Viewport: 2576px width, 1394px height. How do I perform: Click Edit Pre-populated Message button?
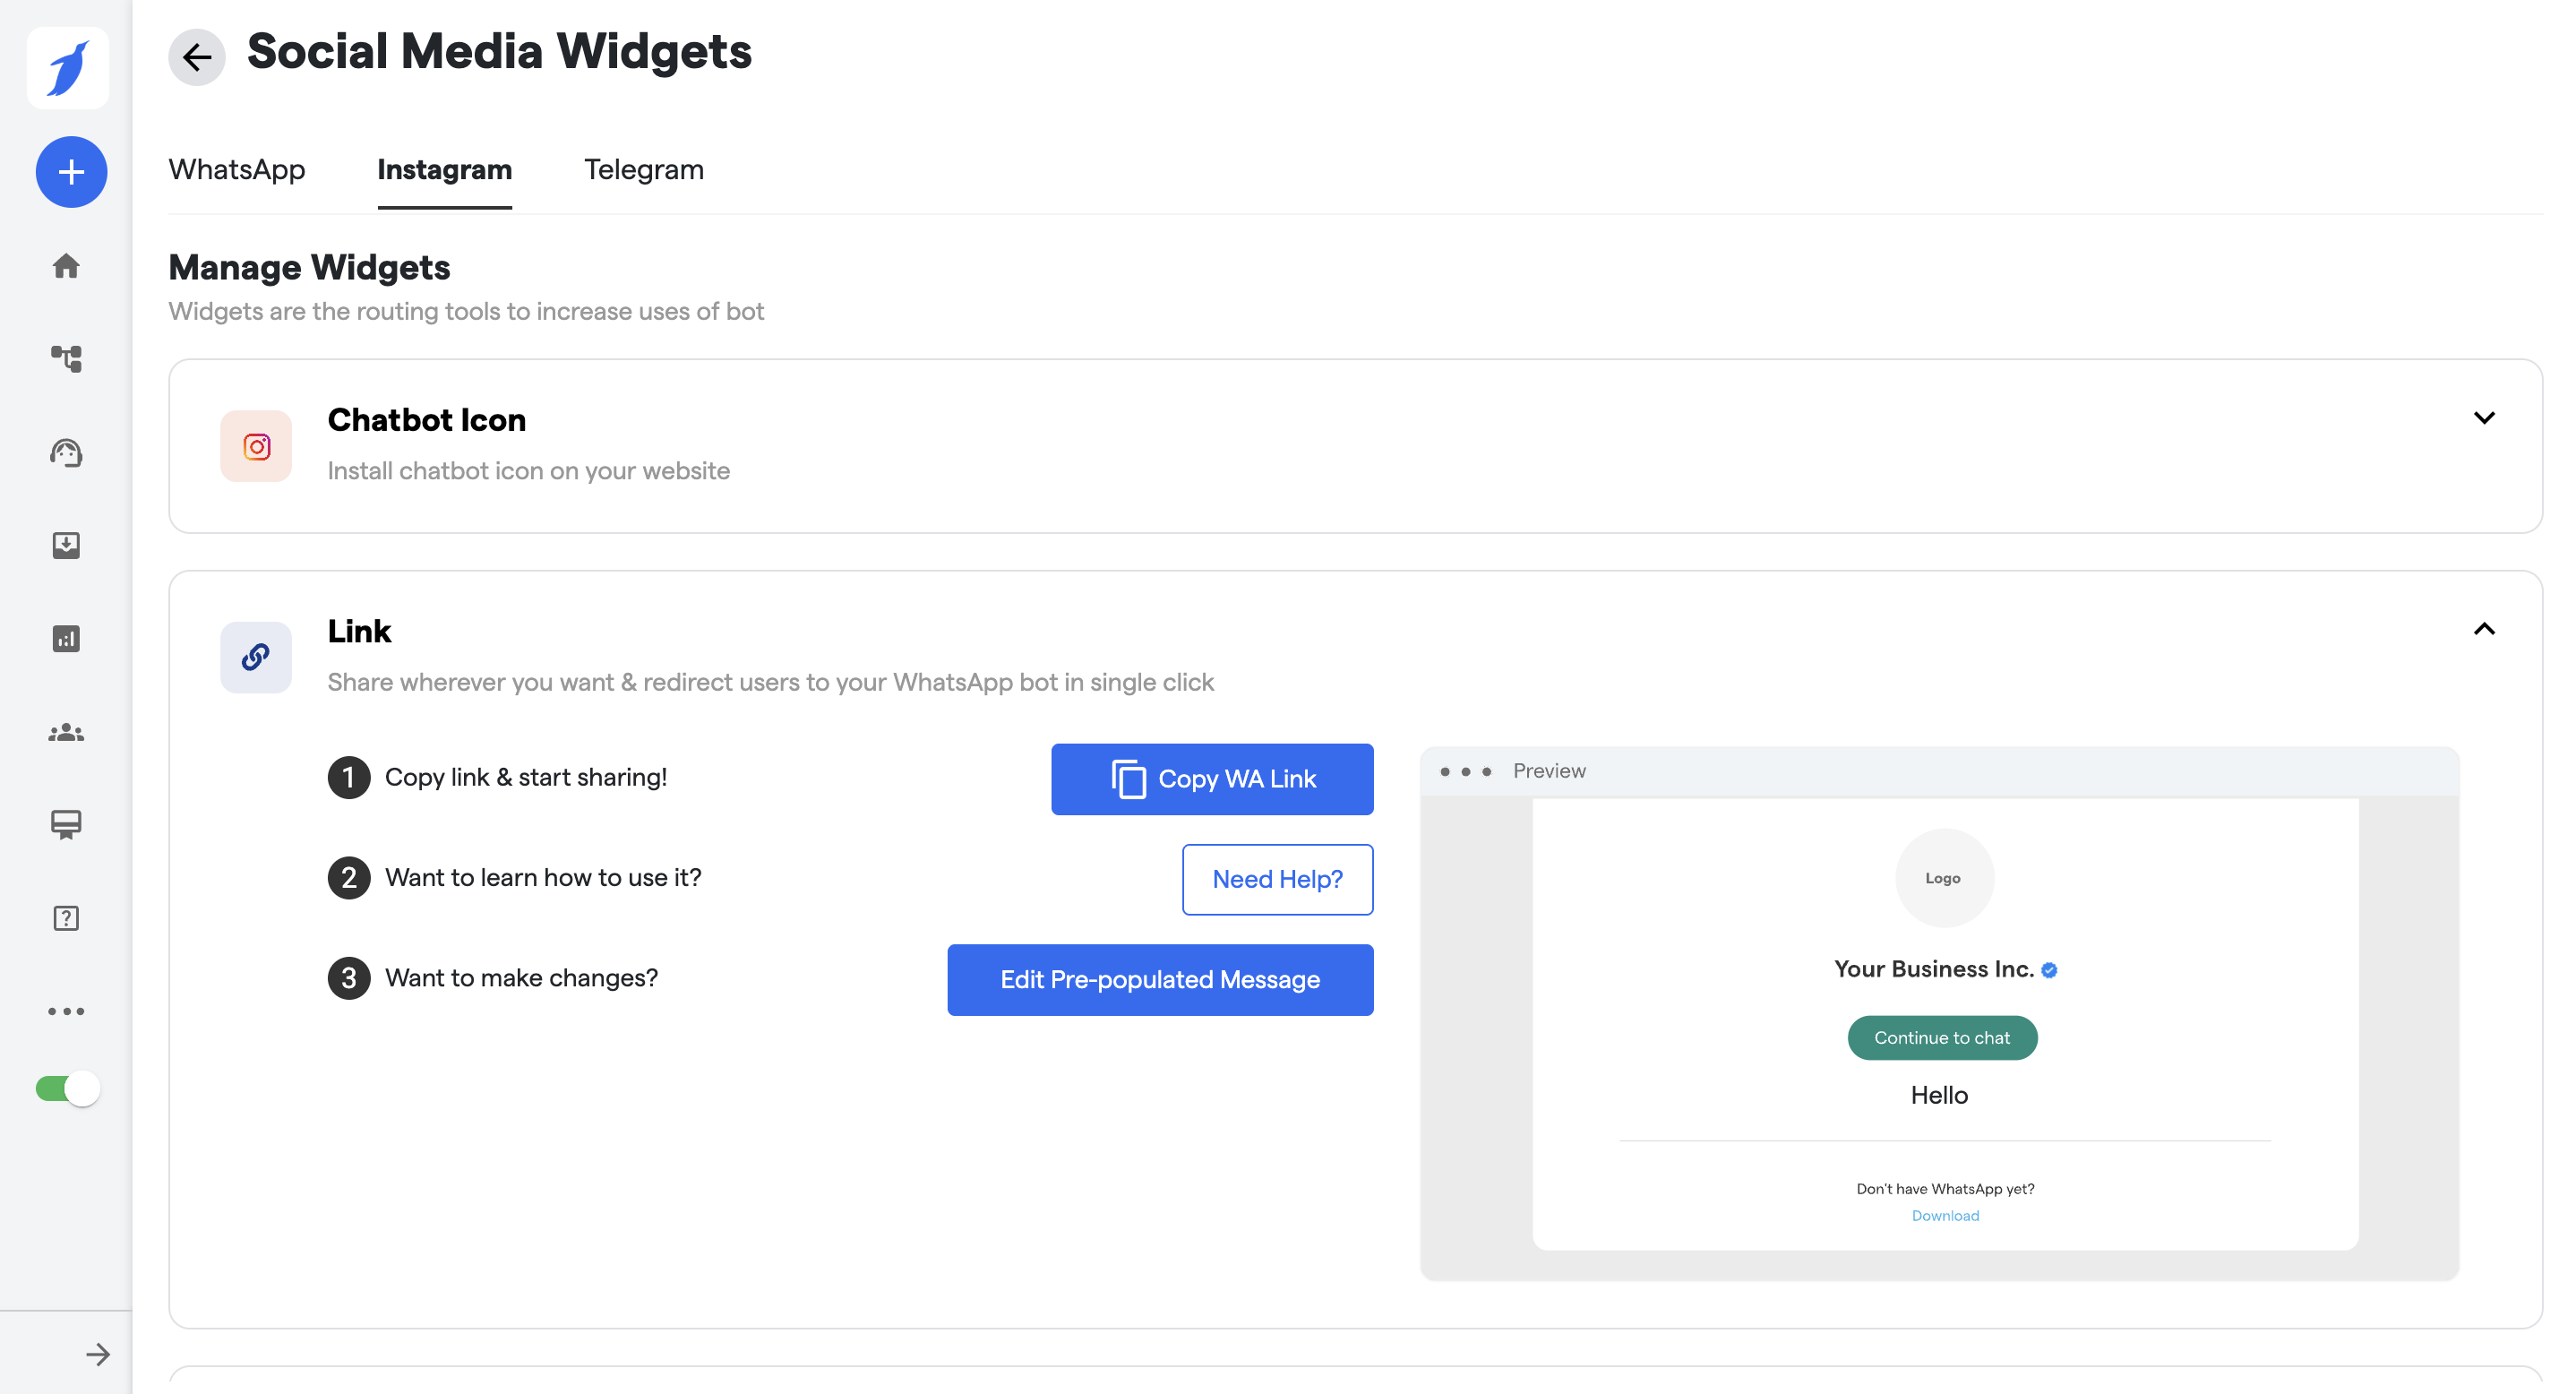coord(1159,980)
